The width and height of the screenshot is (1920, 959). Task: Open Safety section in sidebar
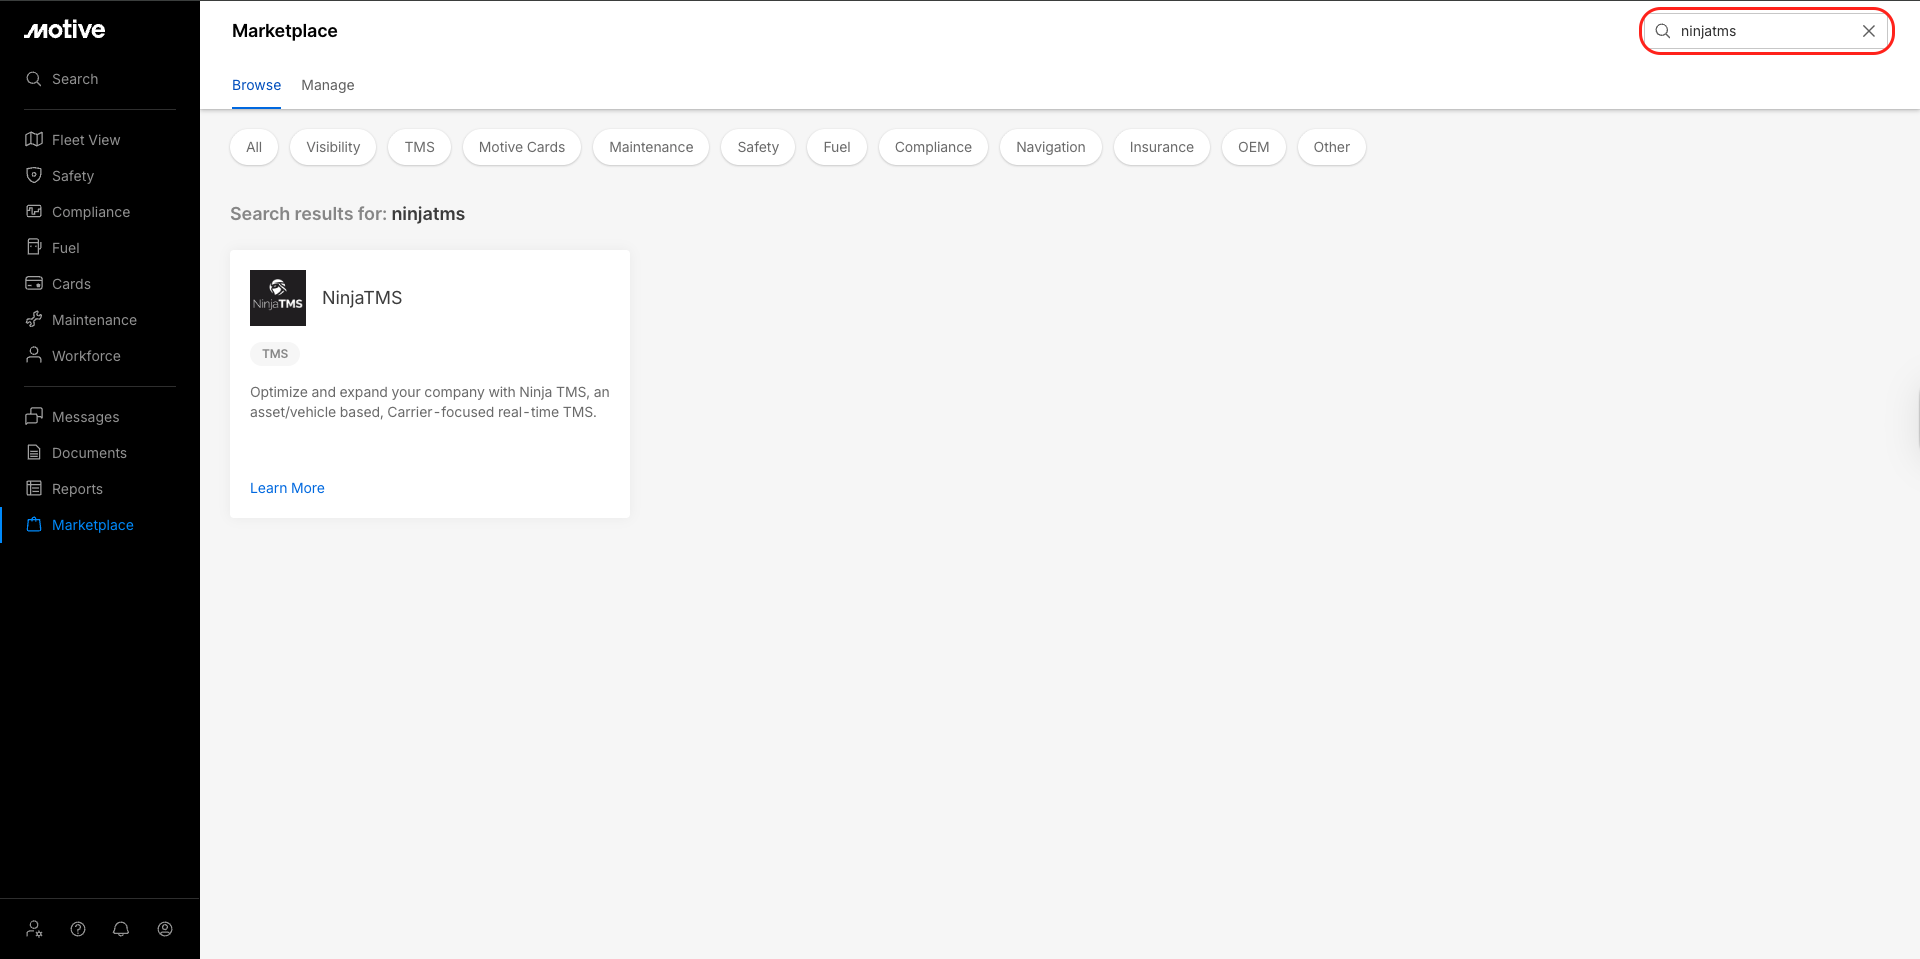73,176
